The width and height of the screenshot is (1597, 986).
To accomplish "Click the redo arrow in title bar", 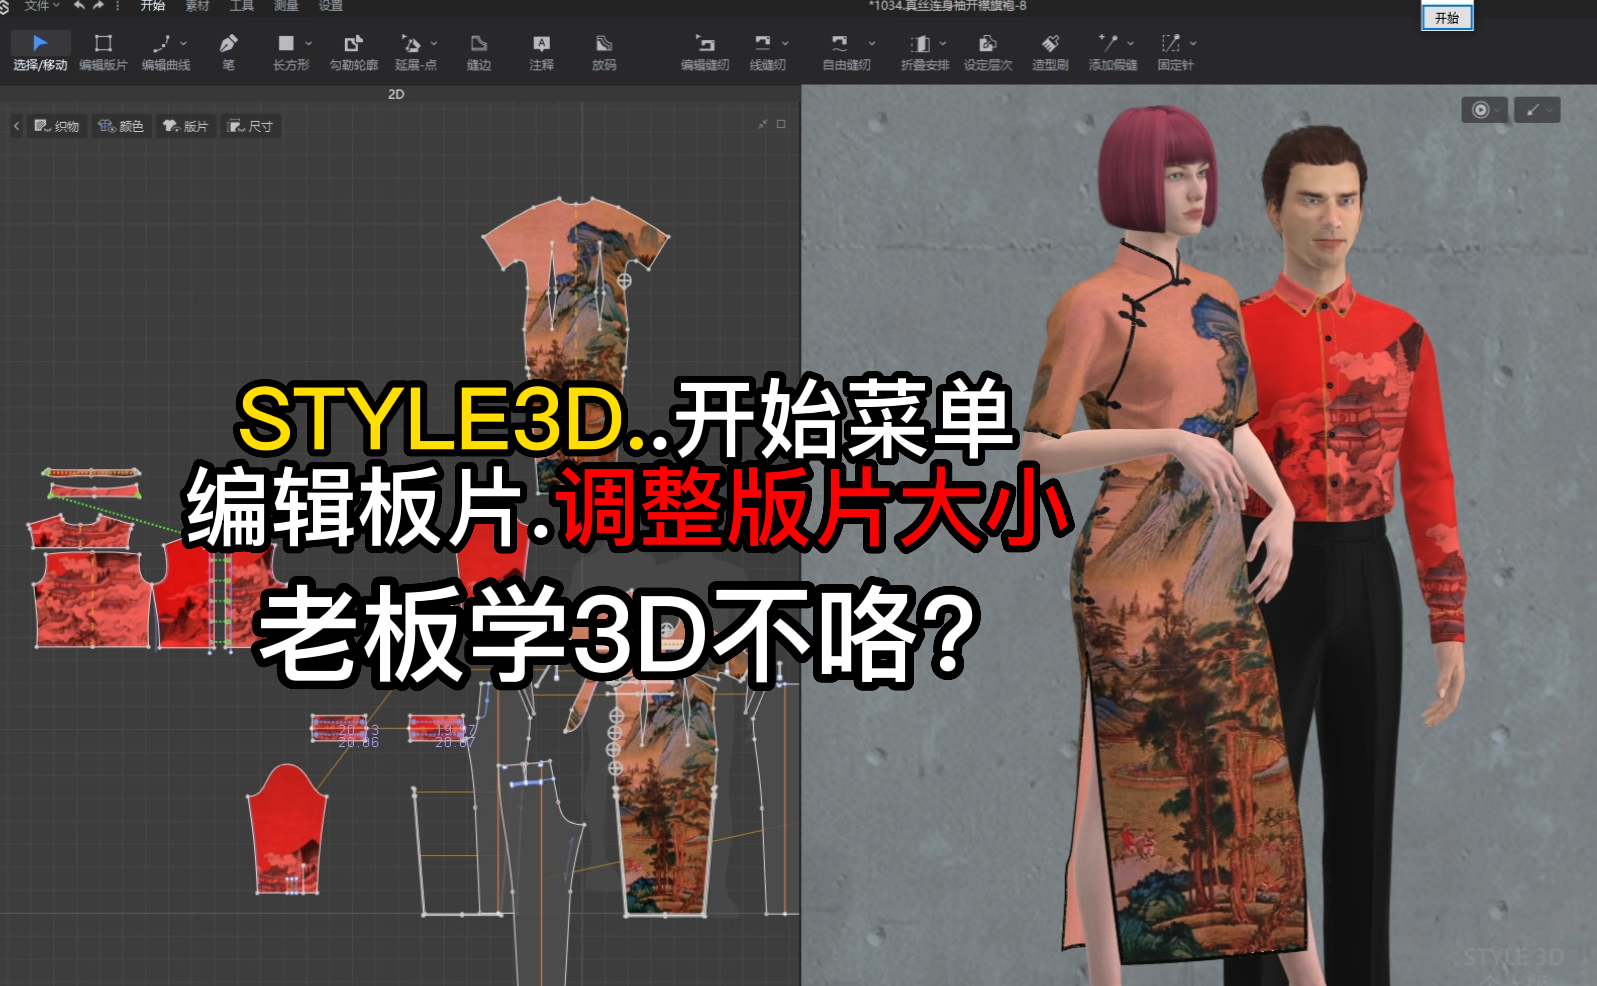I will pos(97,6).
